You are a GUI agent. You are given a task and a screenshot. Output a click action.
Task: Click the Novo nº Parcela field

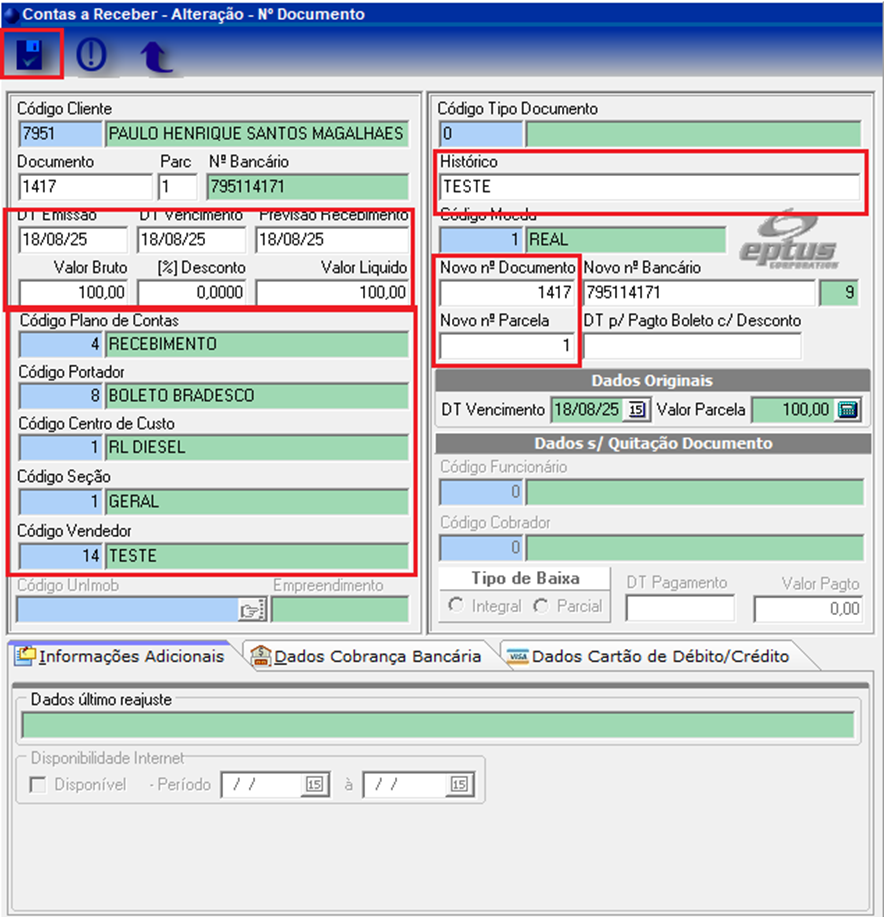(507, 346)
